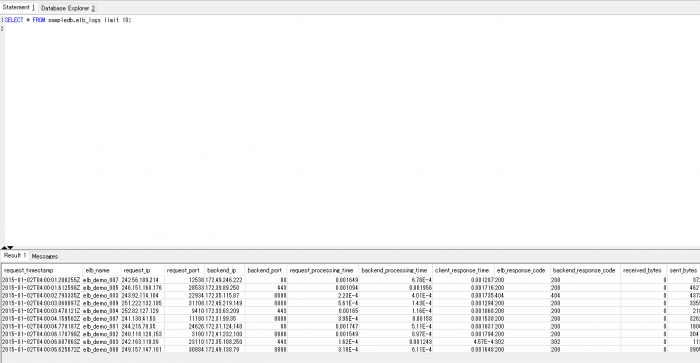Select the request_ip column header
The width and height of the screenshot is (700, 363).
(142, 271)
